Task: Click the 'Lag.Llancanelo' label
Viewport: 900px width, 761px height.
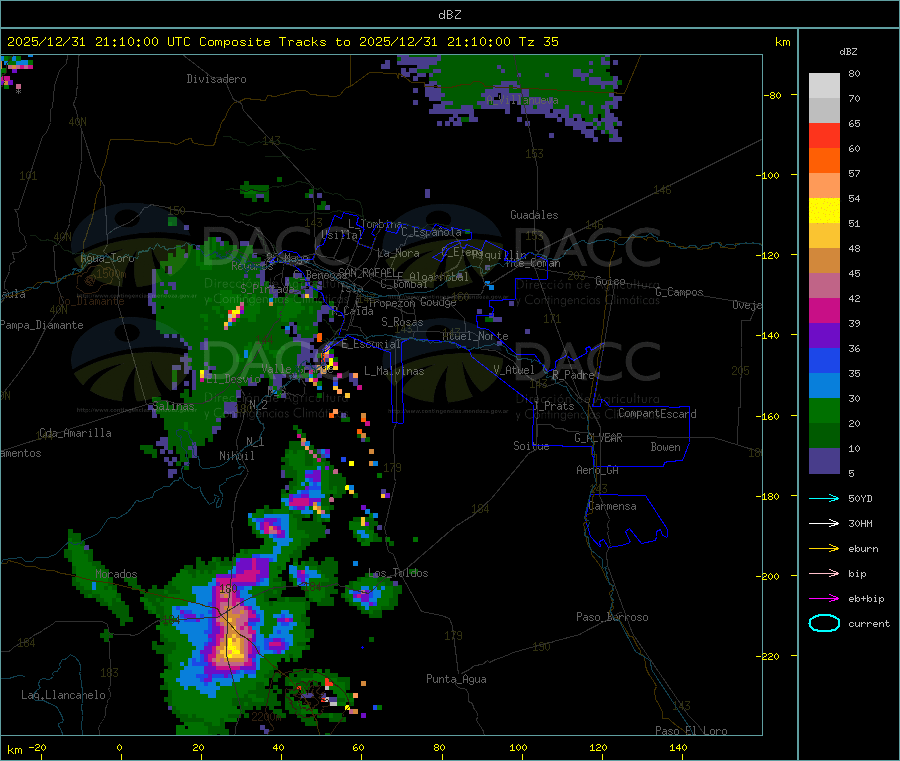Action: point(63,696)
